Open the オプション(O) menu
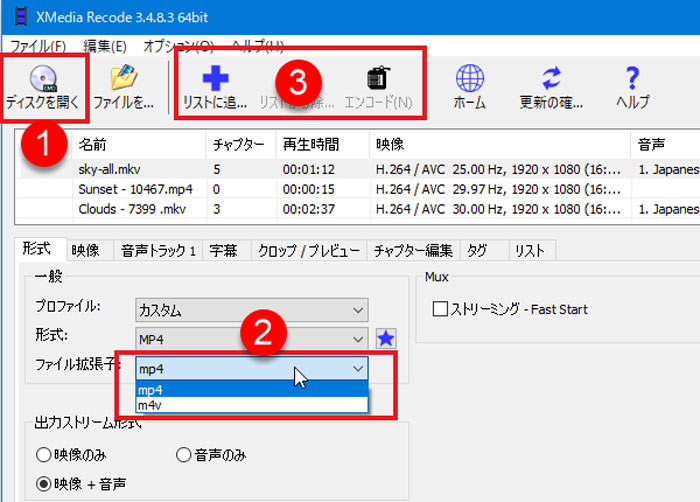The height and width of the screenshot is (502, 700). (x=179, y=46)
